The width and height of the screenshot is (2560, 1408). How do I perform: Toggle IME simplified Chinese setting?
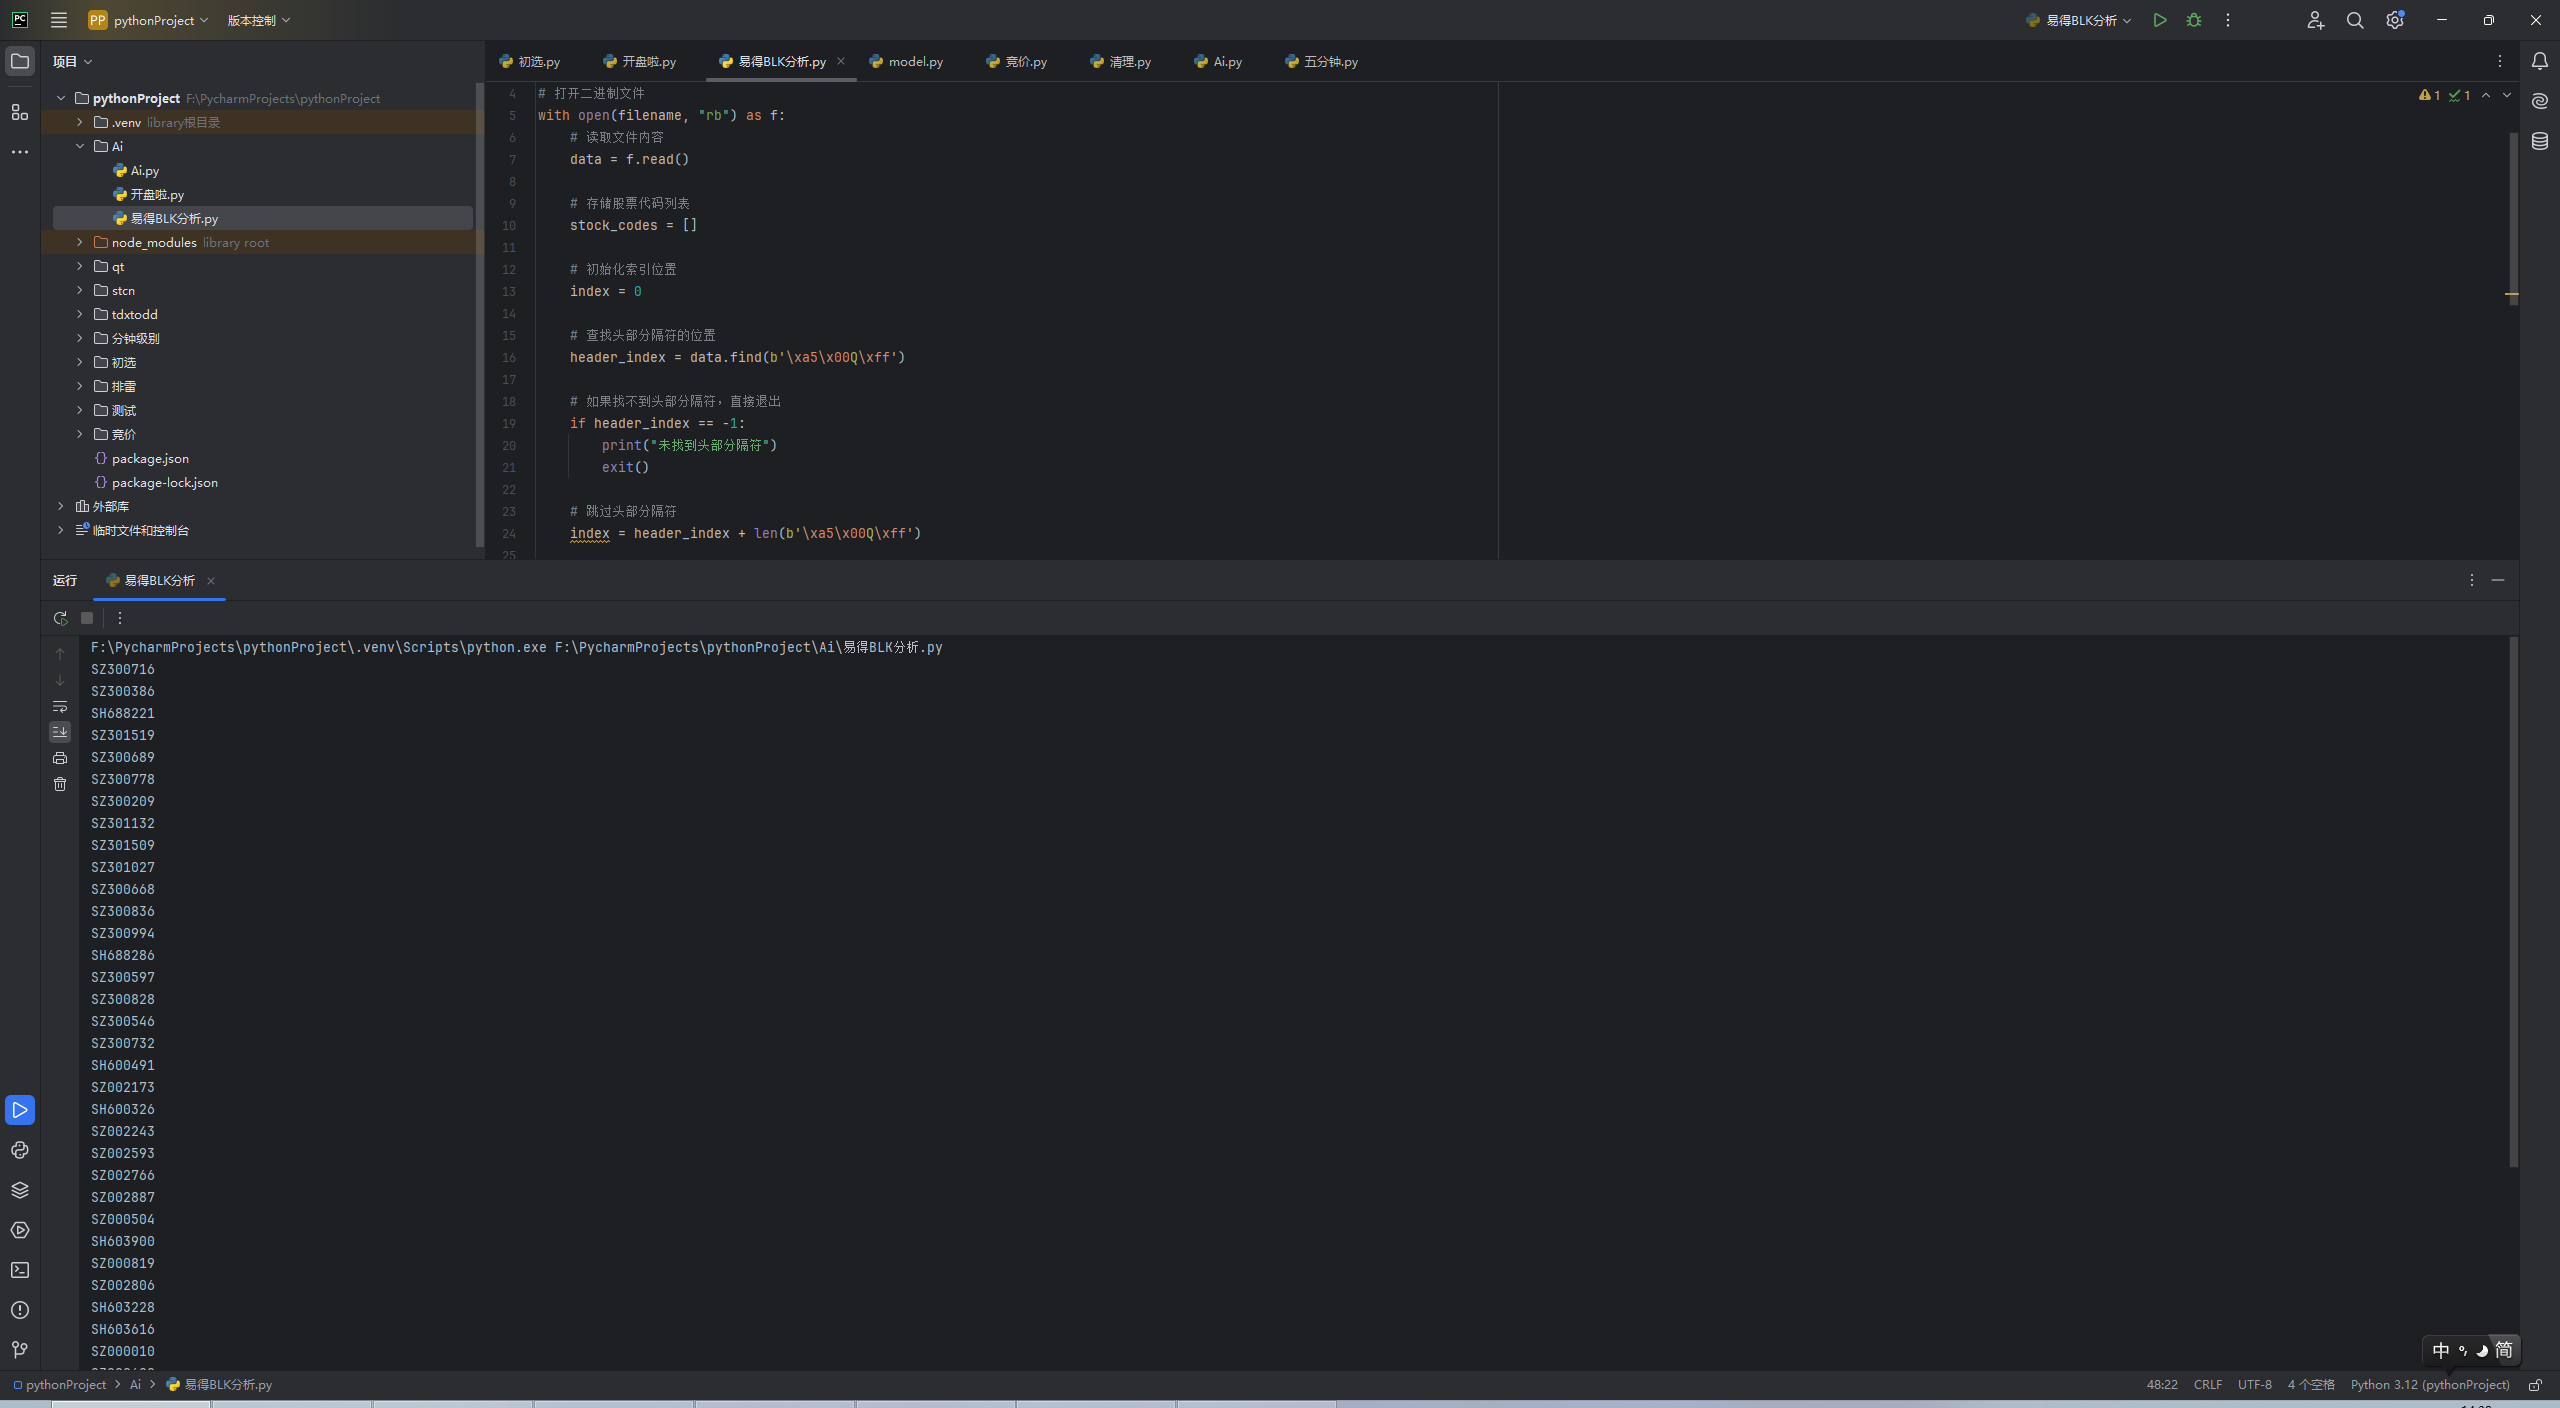2504,1350
